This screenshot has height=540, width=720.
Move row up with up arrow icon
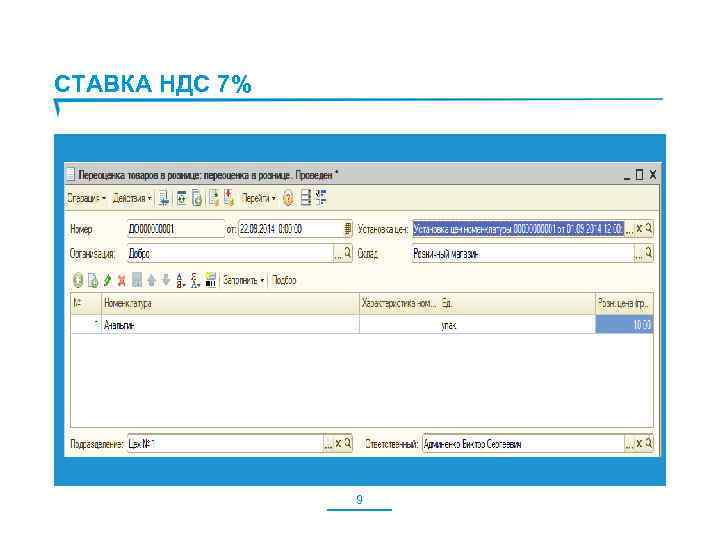tap(152, 280)
